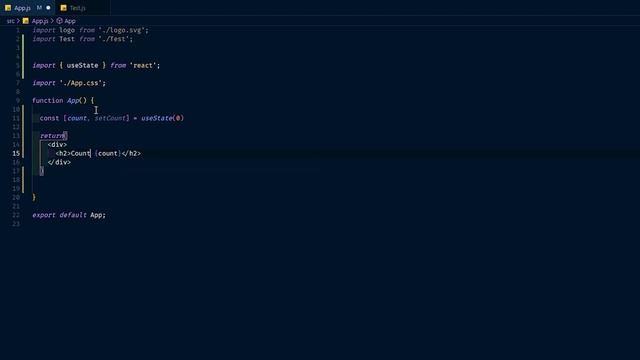This screenshot has width=640, height=360.
Task: Click 'App;' on export line
Action: pyautogui.click(x=98, y=215)
